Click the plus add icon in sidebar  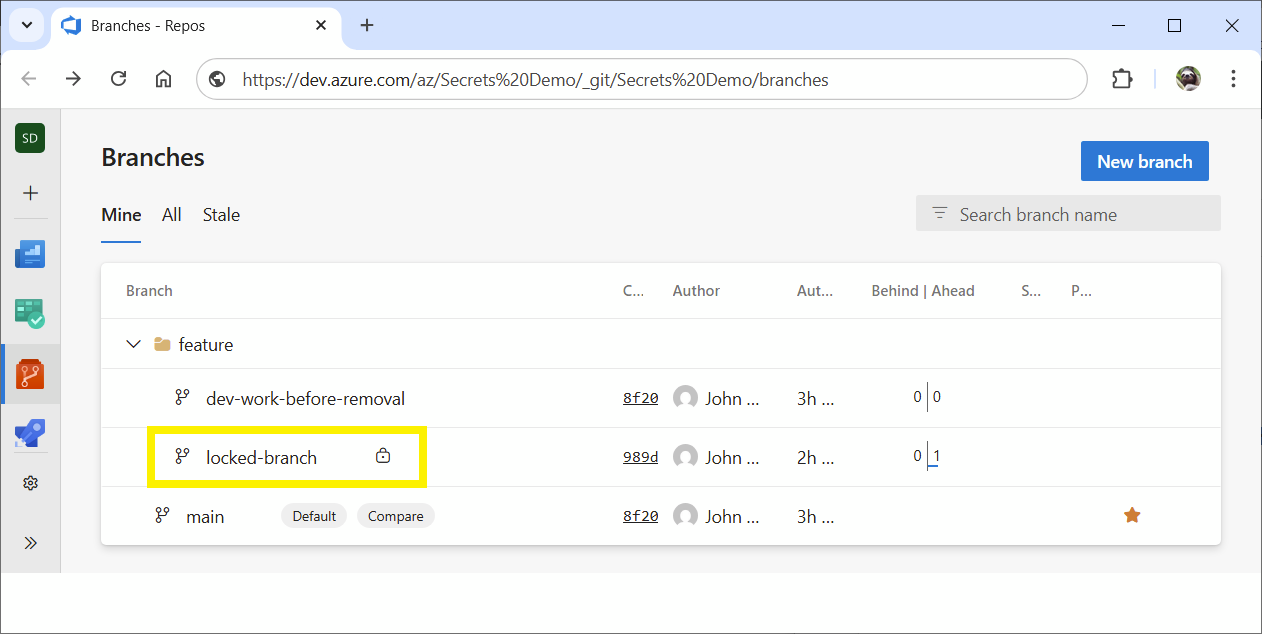pos(30,193)
